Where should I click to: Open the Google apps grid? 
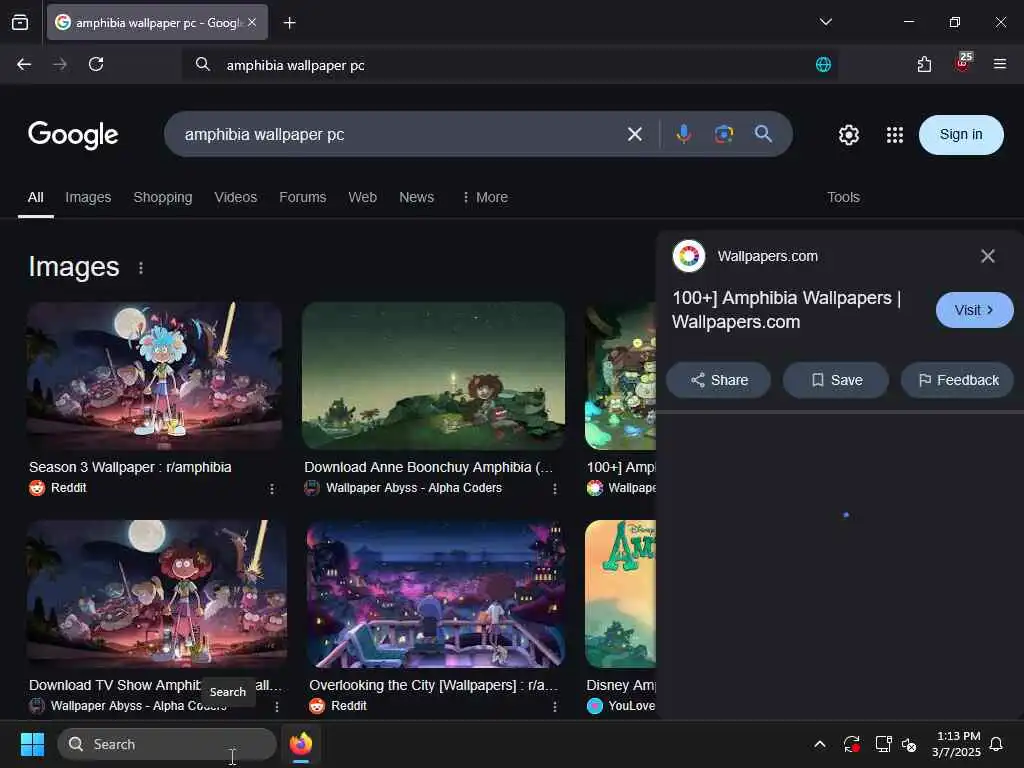pos(894,135)
